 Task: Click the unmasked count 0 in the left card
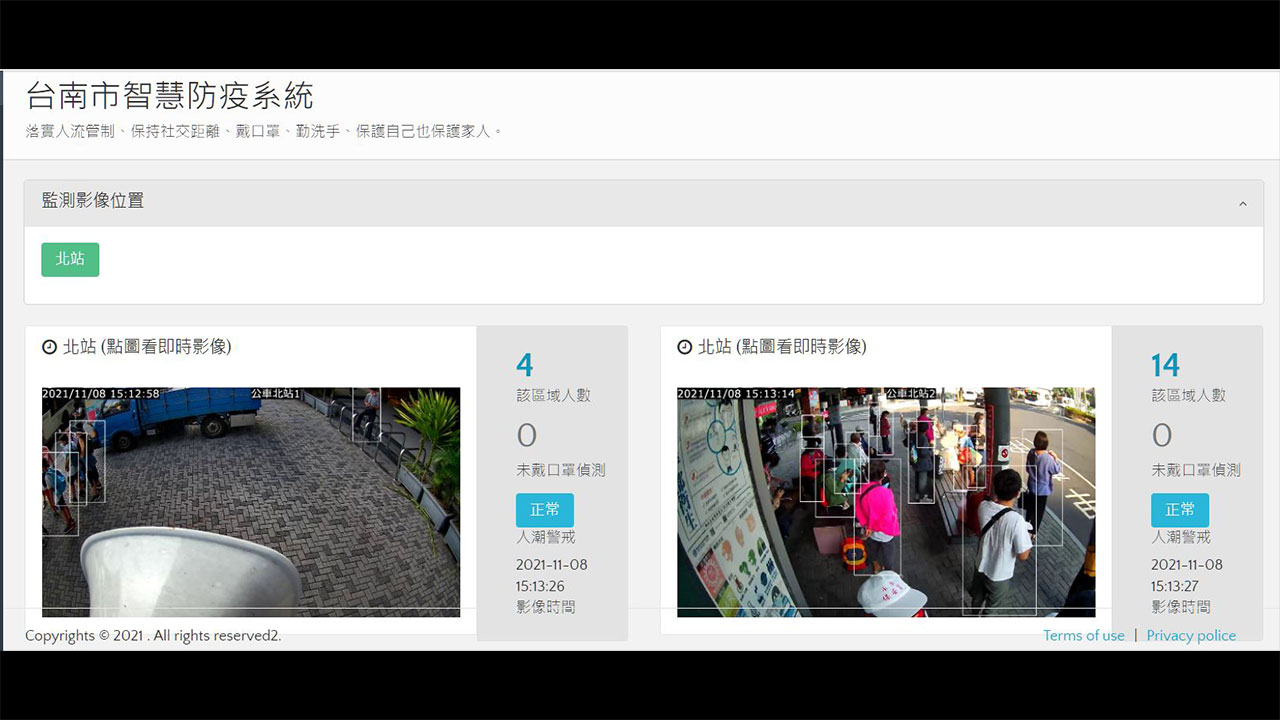click(x=526, y=435)
